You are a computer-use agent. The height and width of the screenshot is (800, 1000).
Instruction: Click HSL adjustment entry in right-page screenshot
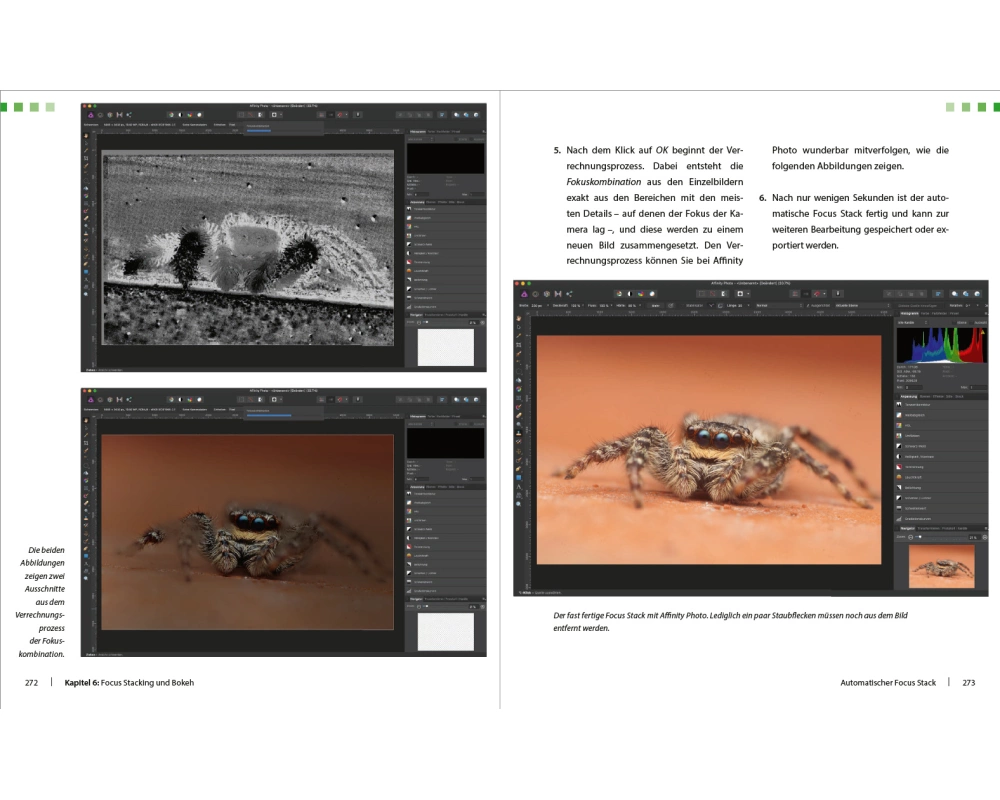[x=908, y=424]
